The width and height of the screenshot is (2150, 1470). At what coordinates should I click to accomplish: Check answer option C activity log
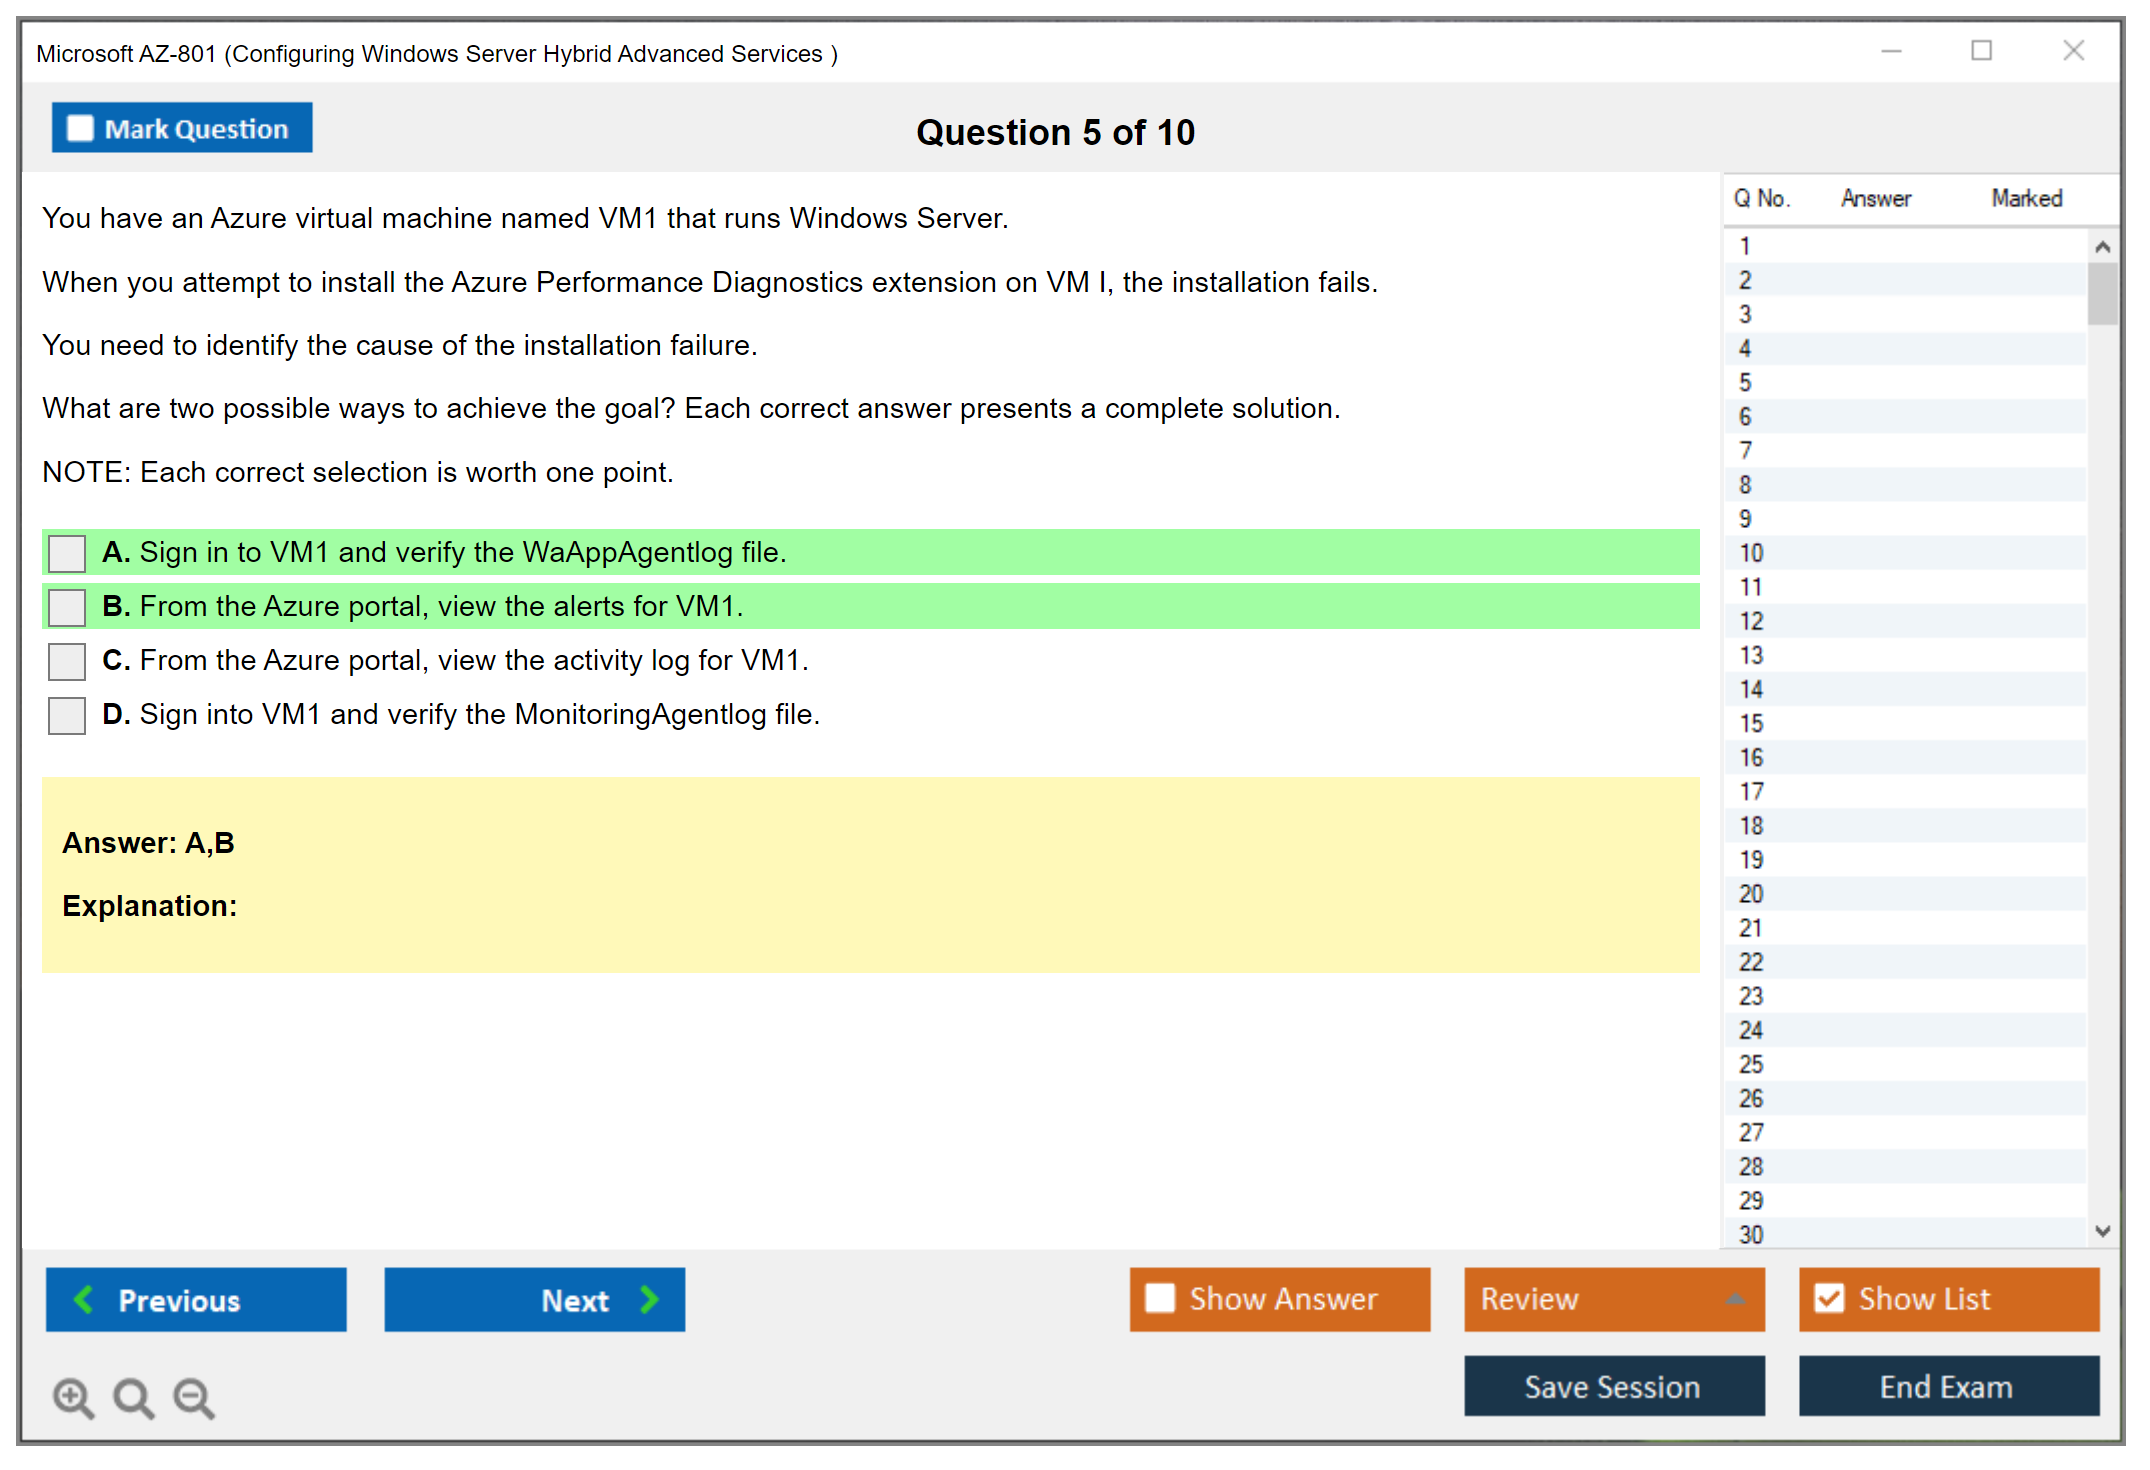pos(67,661)
